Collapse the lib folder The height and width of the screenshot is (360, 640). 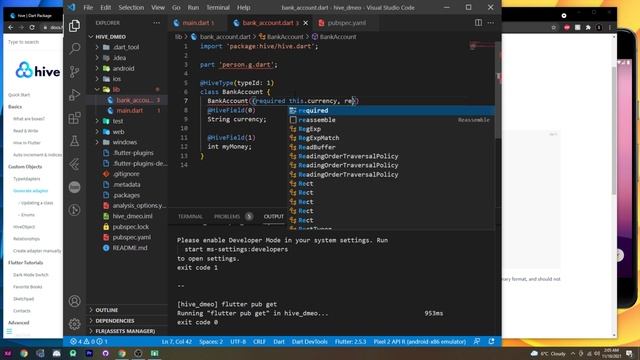coord(97,89)
